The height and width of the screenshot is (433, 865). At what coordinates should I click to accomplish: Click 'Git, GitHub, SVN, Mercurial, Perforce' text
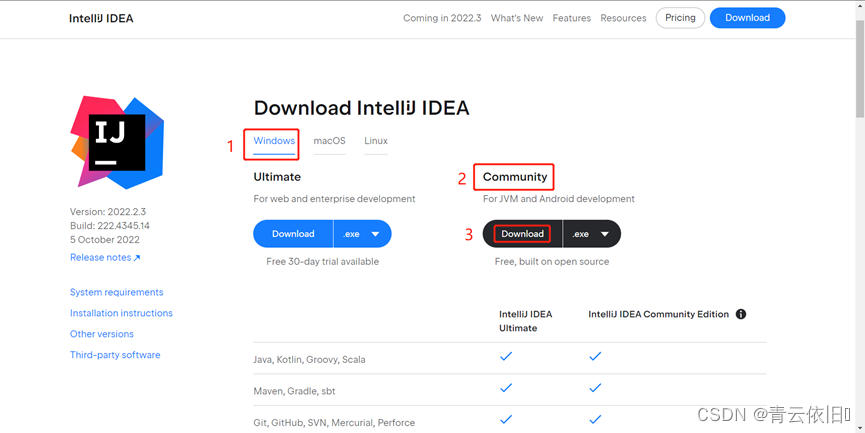334,423
